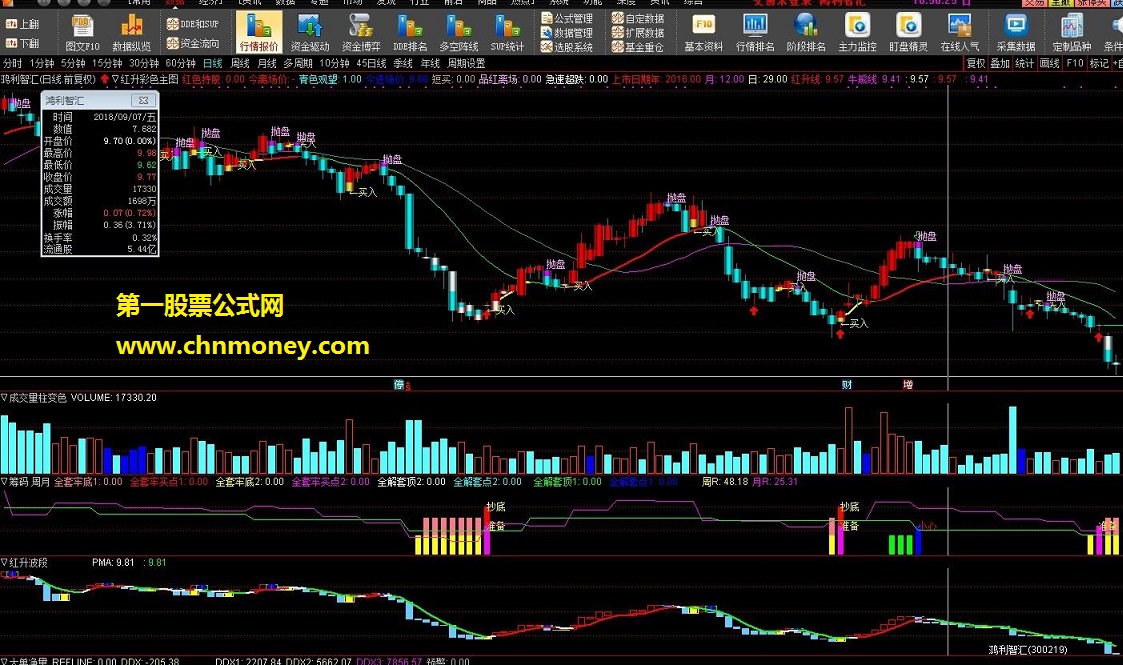Switch to 分时 intraday period

click(x=12, y=64)
